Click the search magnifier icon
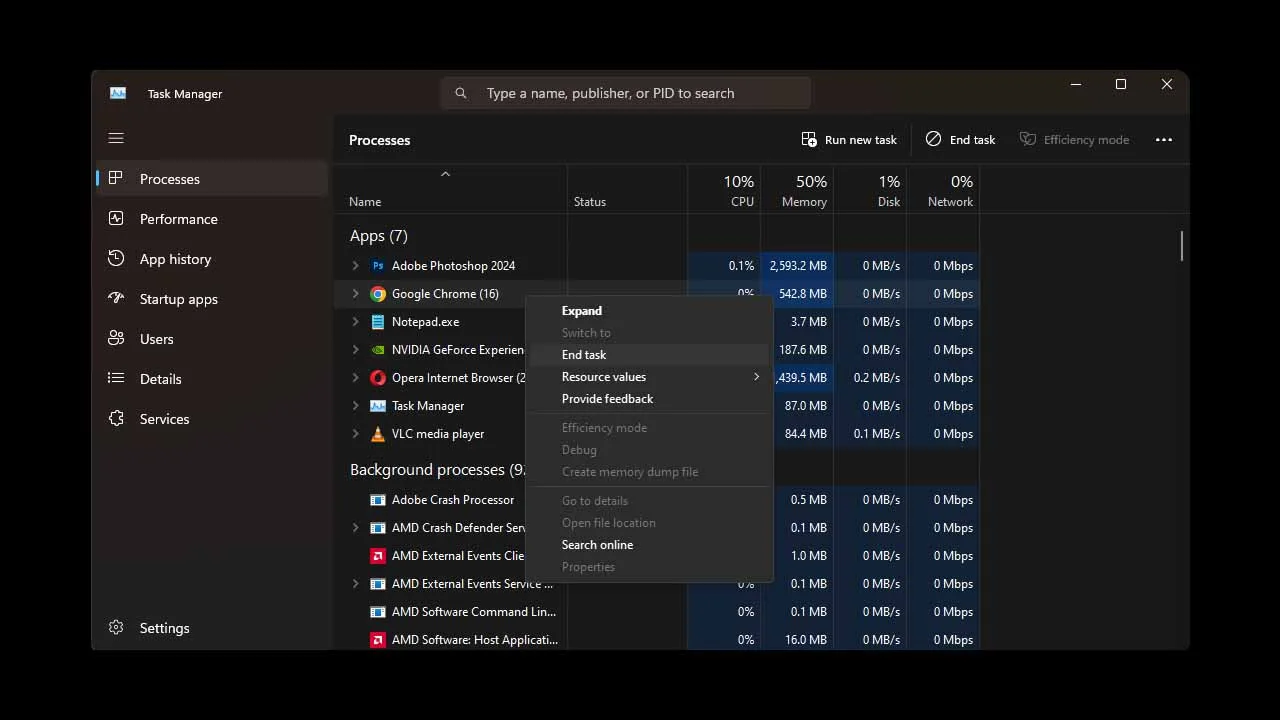Screen dimensions: 1280x720 coord(461,93)
